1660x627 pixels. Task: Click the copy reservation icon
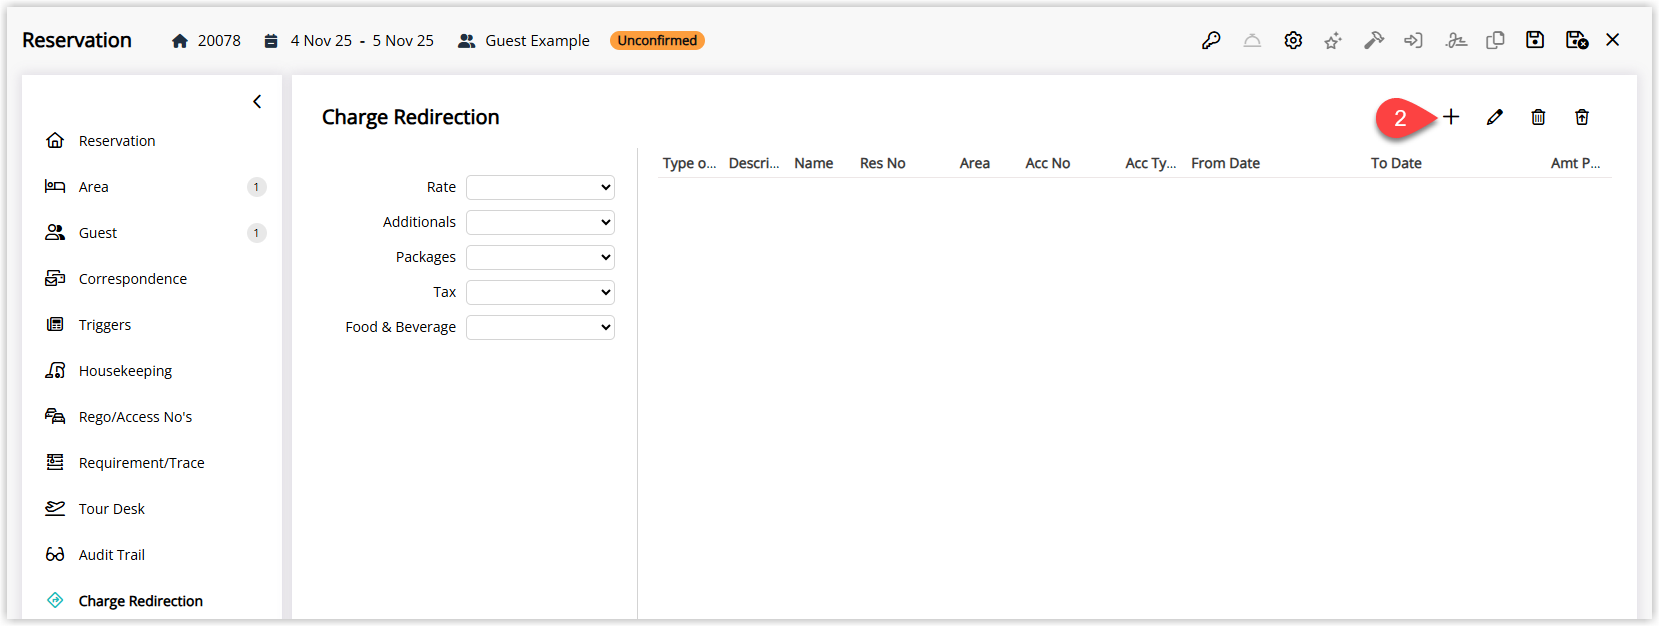[x=1495, y=40]
